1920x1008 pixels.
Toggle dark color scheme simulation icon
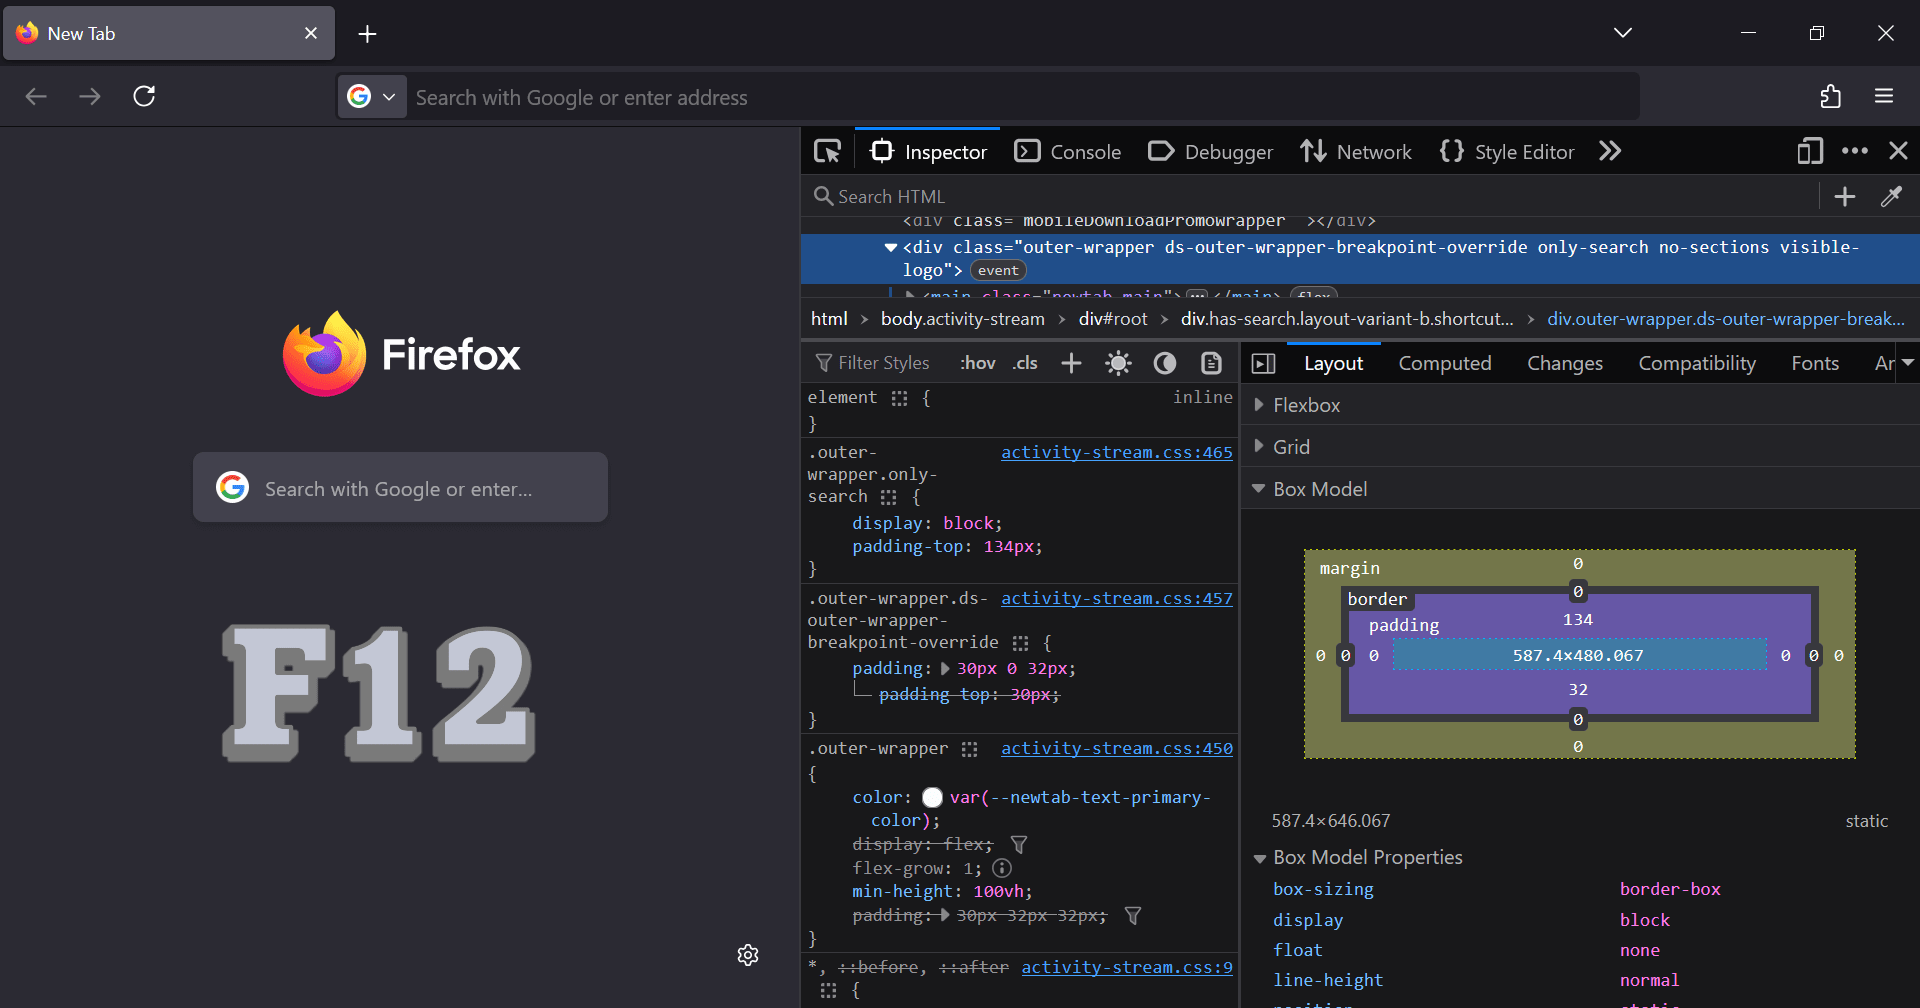[1165, 363]
